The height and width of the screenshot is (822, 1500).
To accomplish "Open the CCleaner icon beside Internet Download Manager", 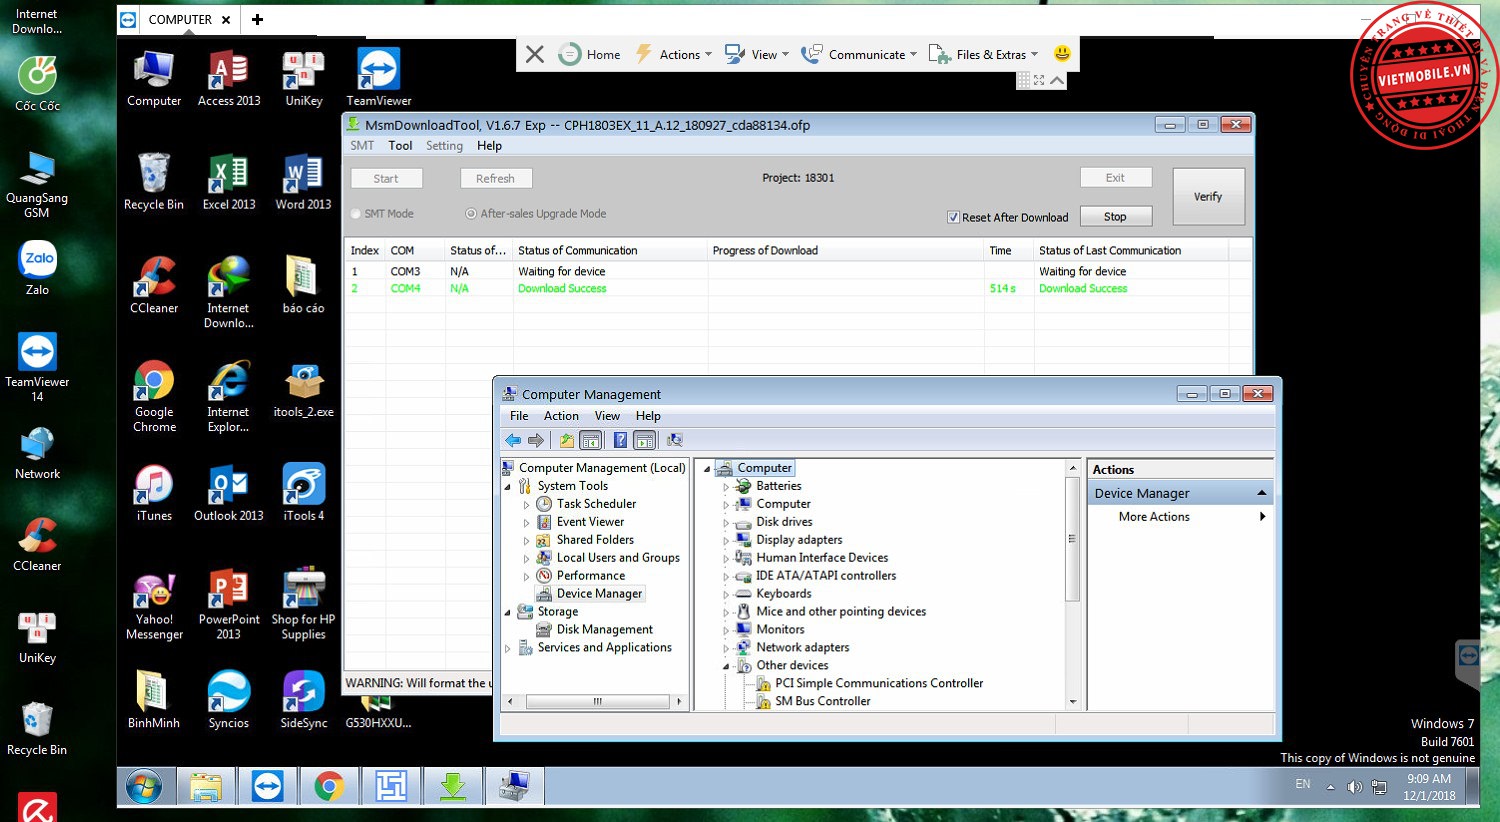I will click(154, 285).
